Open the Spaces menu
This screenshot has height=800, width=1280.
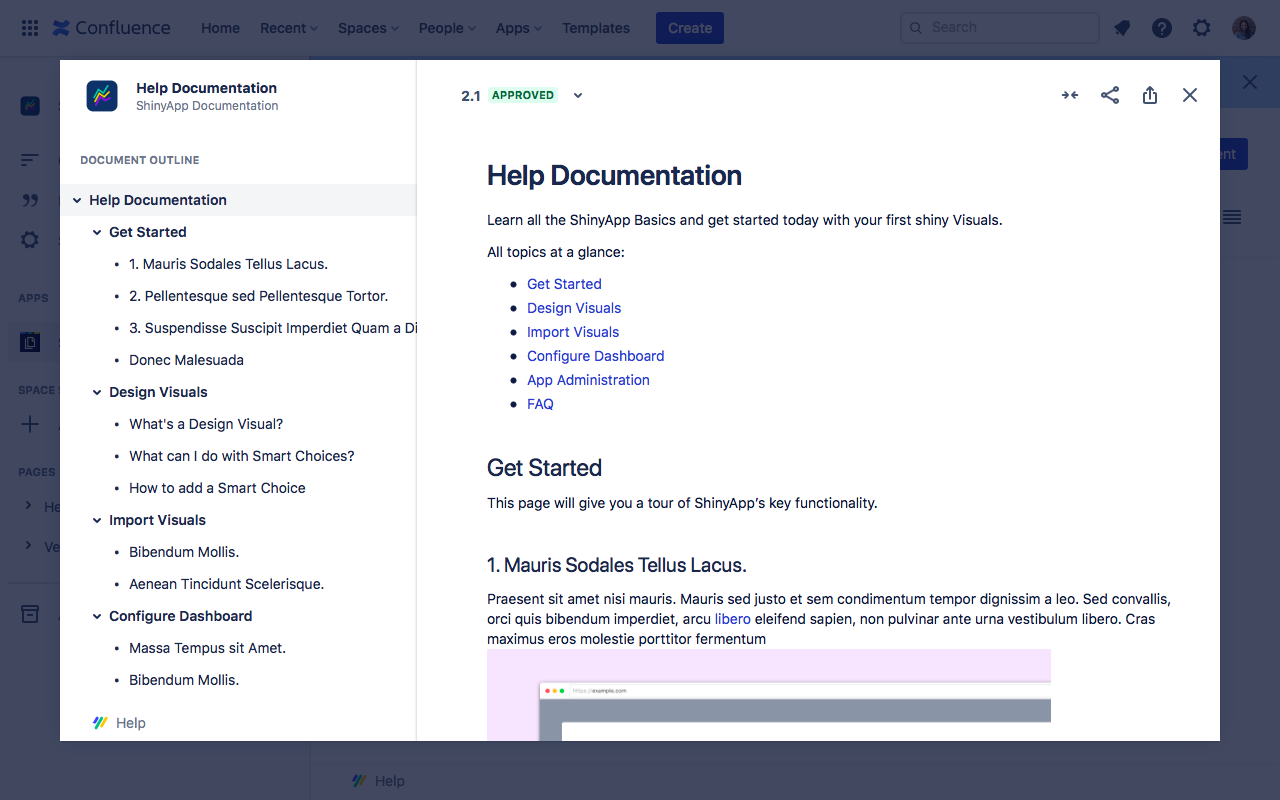point(368,28)
